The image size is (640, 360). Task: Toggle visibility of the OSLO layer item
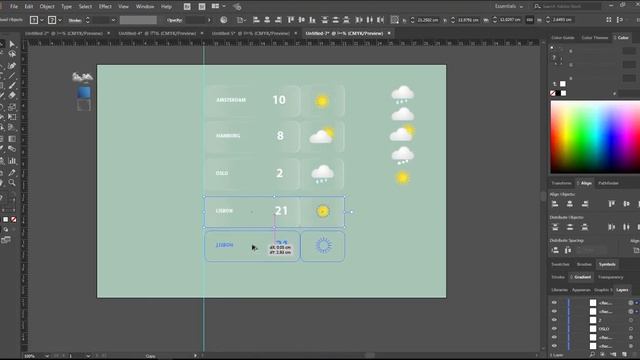pos(554,329)
